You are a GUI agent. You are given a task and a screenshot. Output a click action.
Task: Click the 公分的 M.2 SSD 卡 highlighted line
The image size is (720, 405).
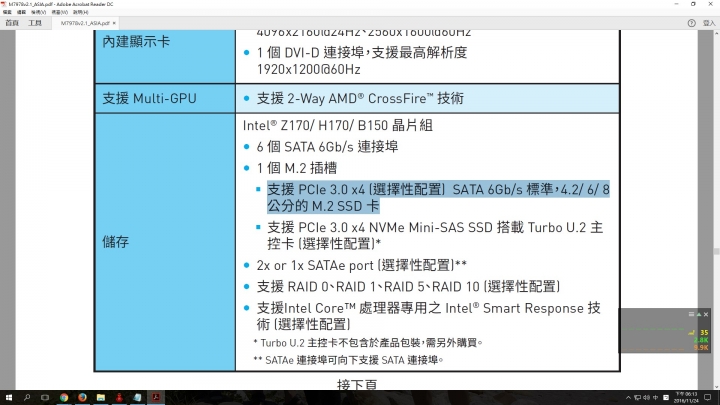(x=323, y=206)
